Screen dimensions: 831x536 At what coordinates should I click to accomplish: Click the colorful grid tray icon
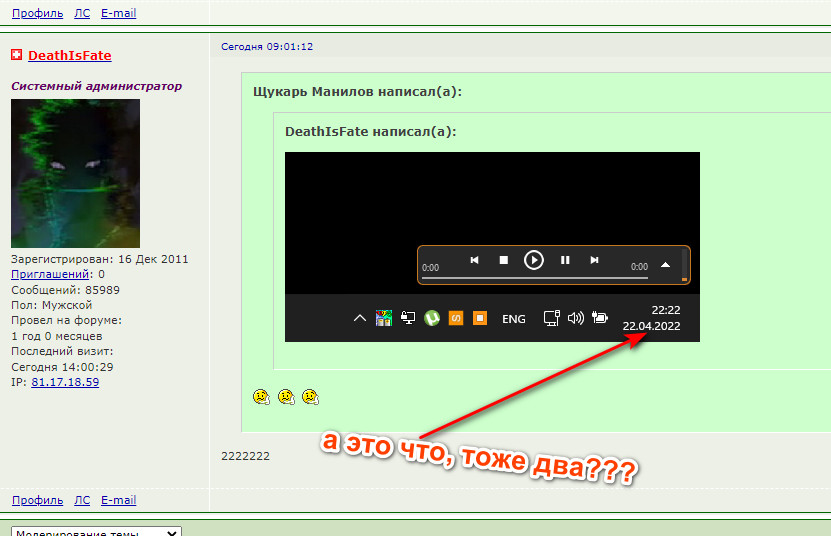[384, 318]
